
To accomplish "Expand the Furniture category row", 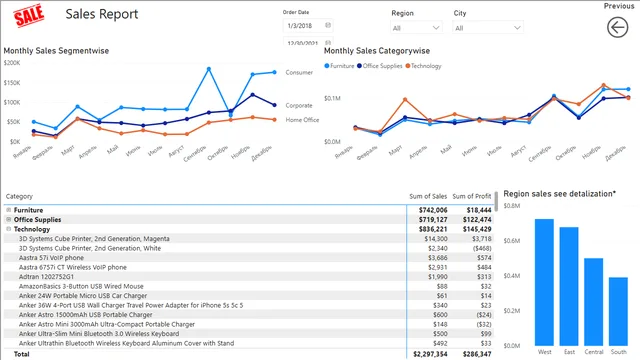I will 9,210.
